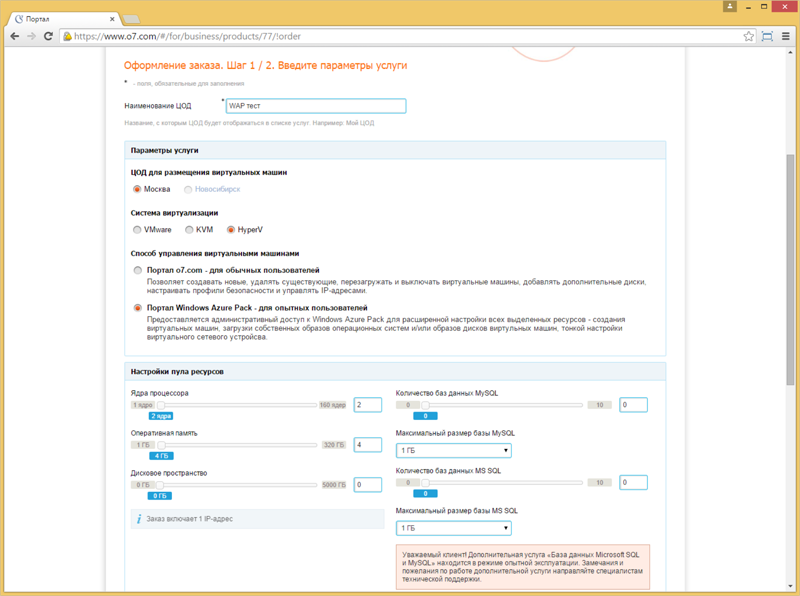The image size is (800, 596).
Task: Click the 1 ГБ minimum memory label
Action: pyautogui.click(x=143, y=445)
